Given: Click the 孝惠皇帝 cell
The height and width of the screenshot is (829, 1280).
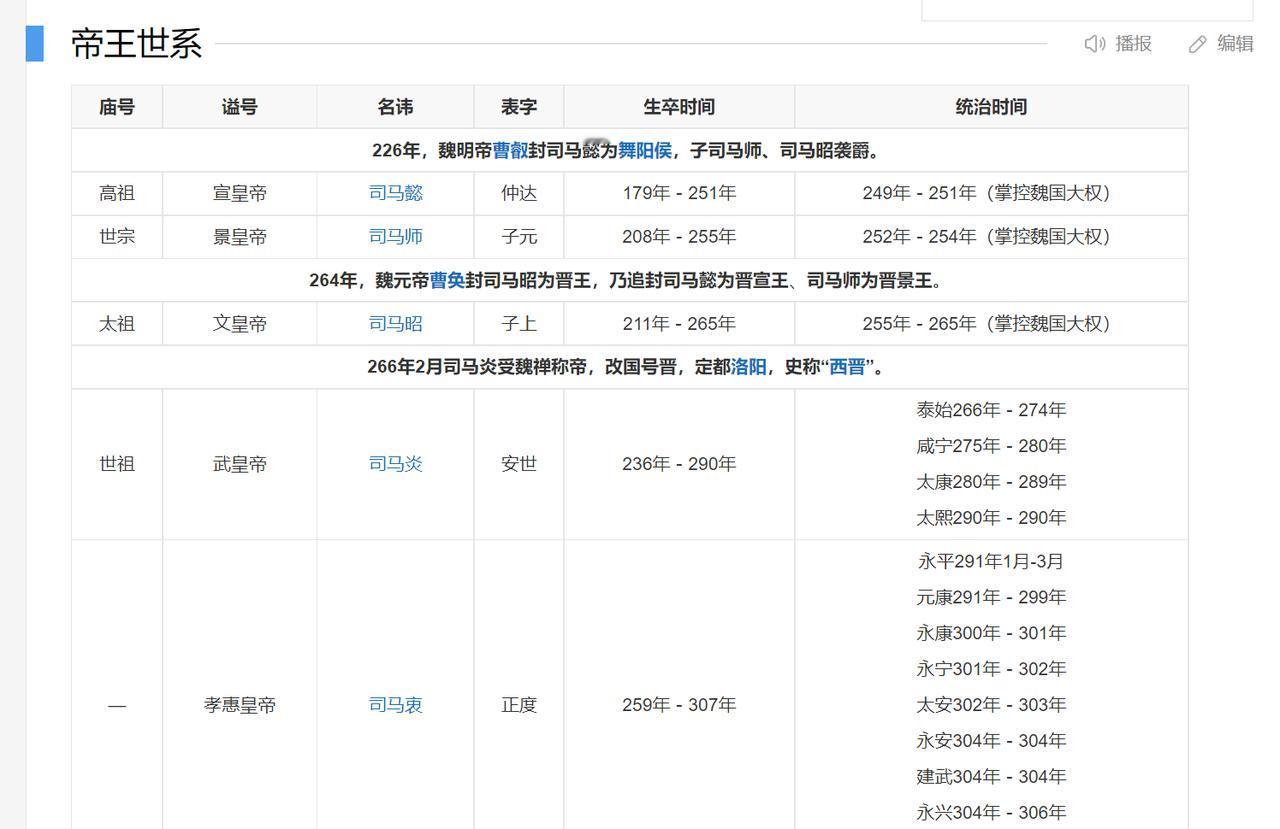Looking at the screenshot, I should (x=240, y=705).
